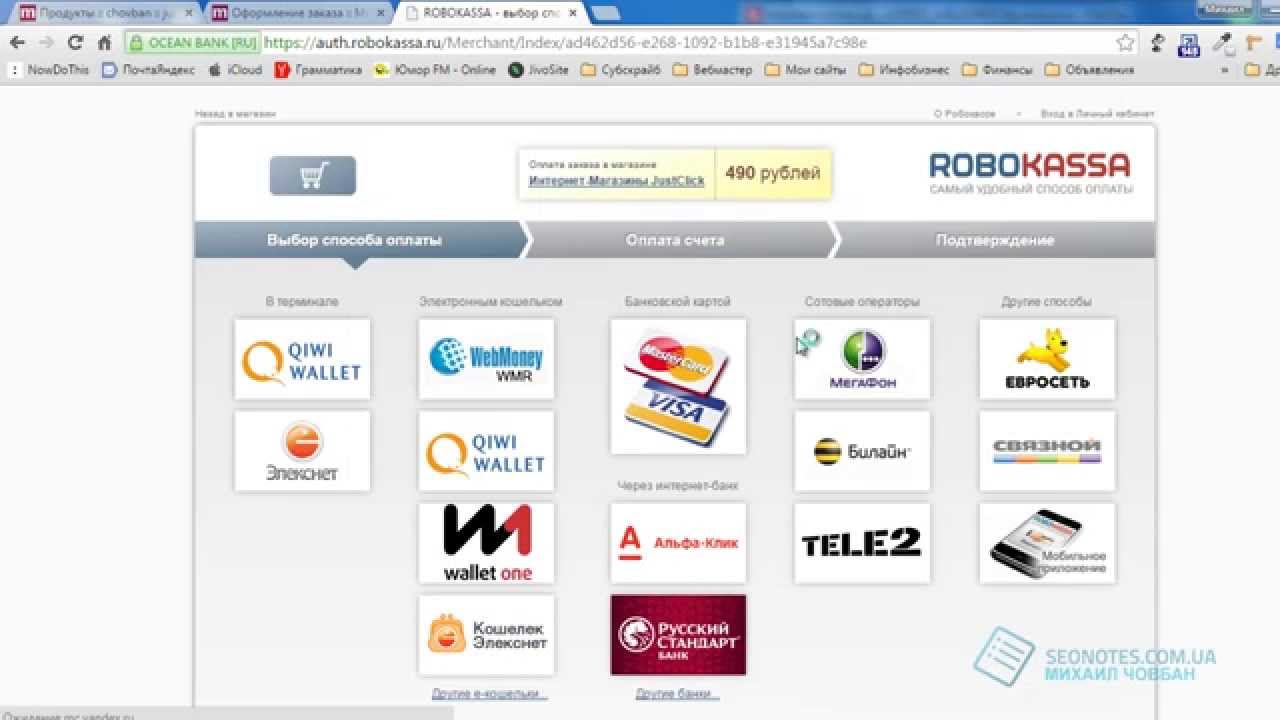Select WebMoney WMR payment tile
Screen dimensions: 1280x720
[x=486, y=359]
